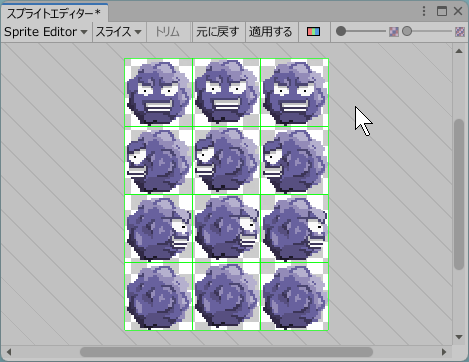Adjust the mip level slider handle
Viewport: 469px width, 362px height.
[407, 31]
